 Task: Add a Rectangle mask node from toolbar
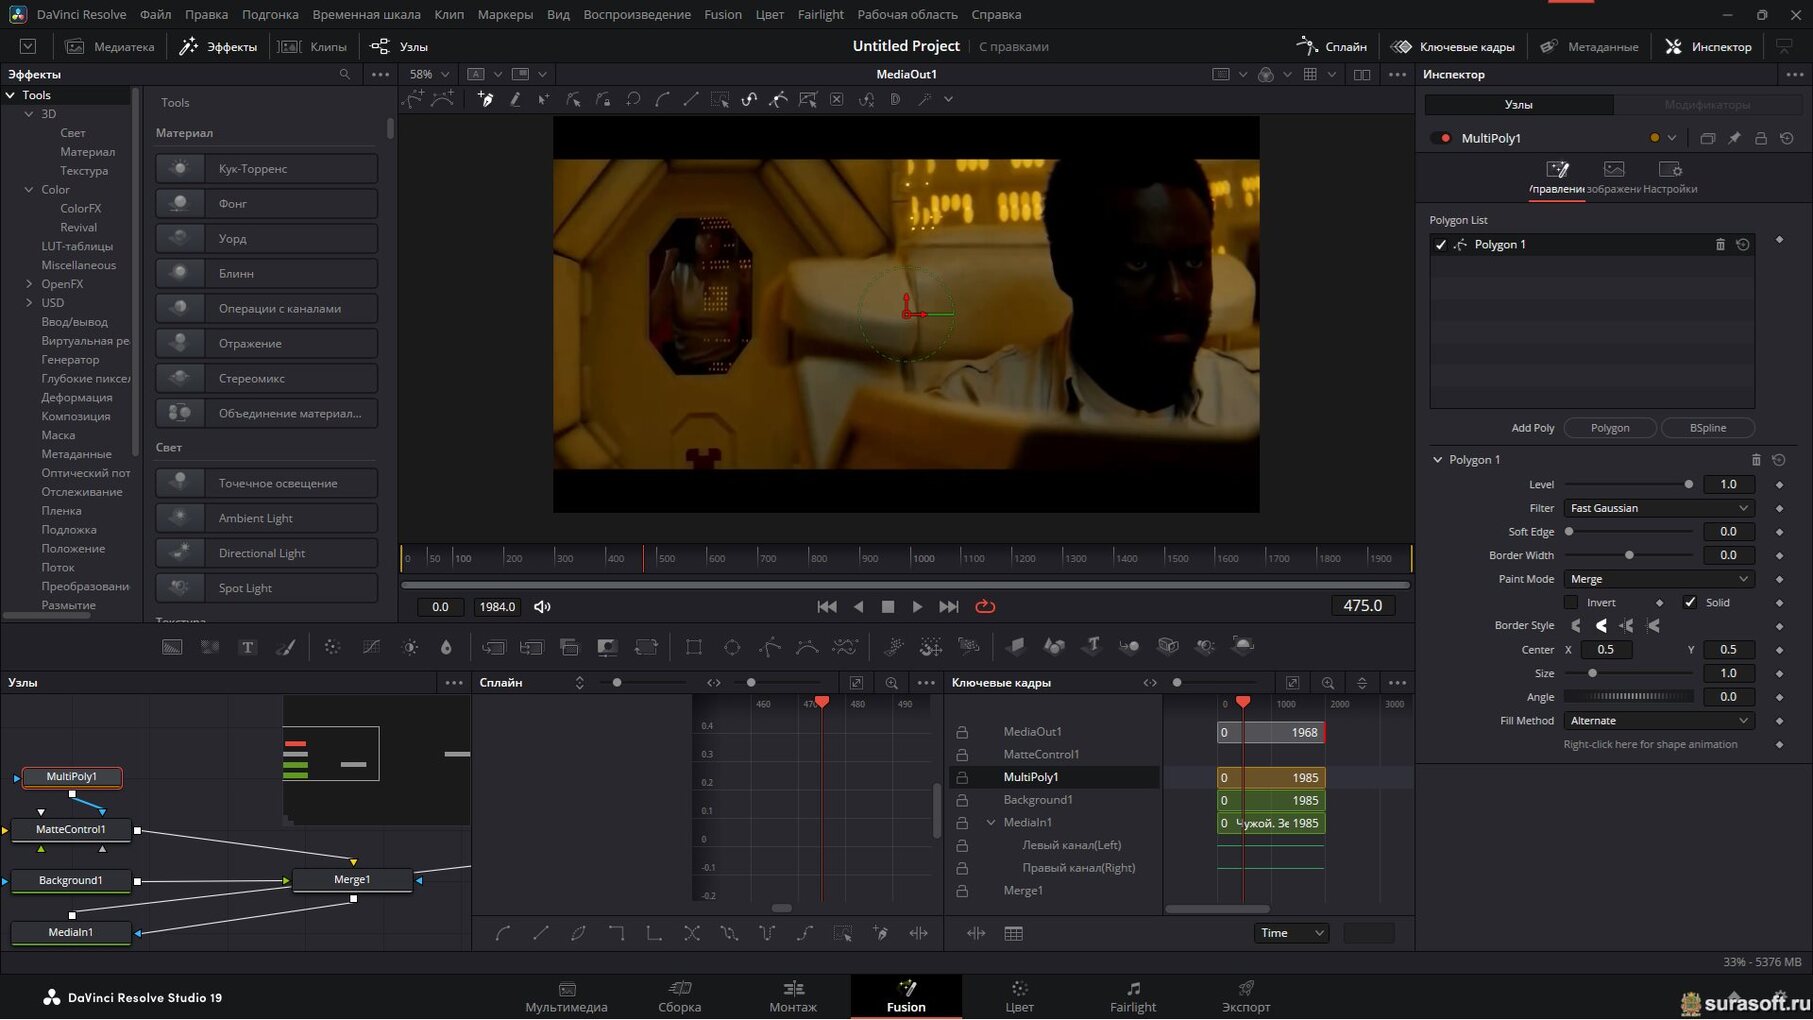point(693,647)
